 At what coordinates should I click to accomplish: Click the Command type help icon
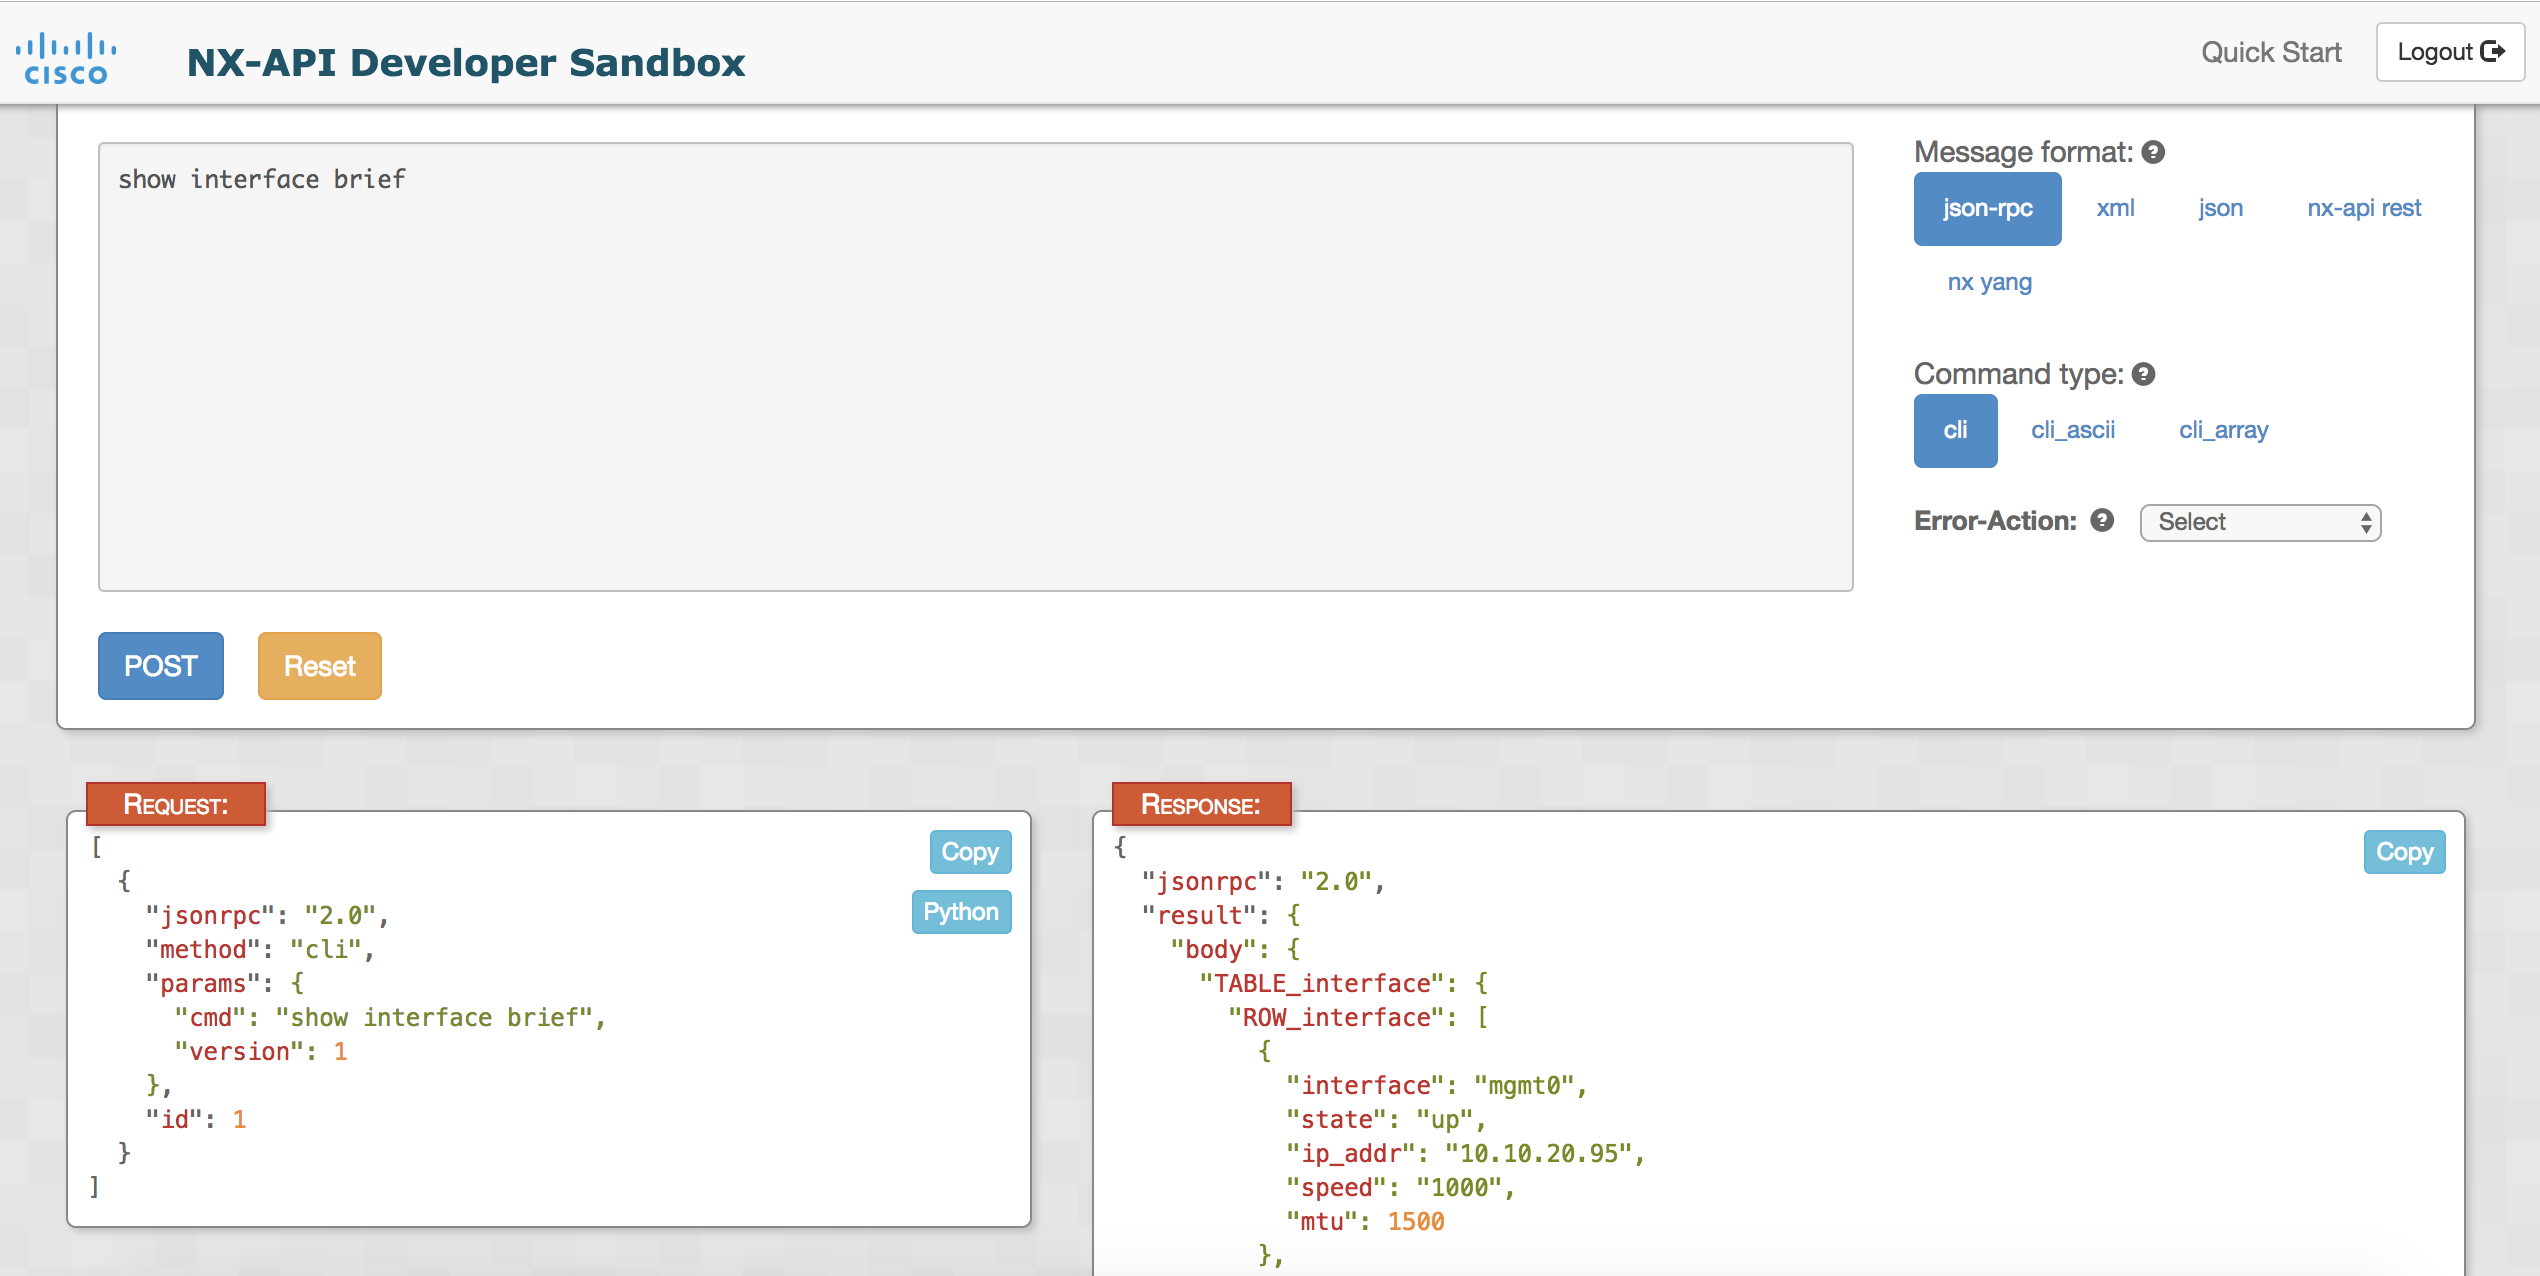[x=2143, y=374]
